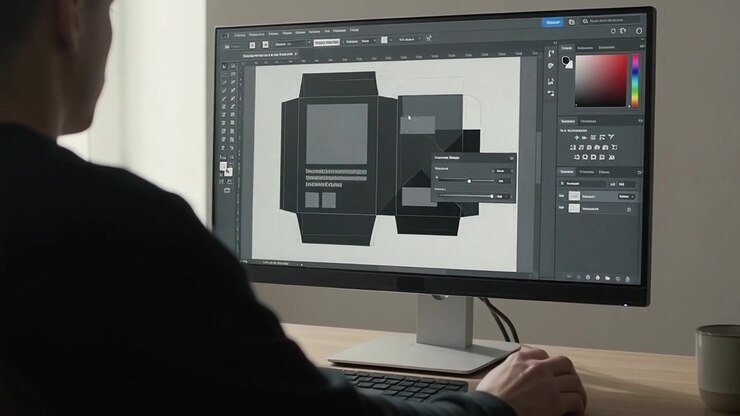Close the floating dialog via its corner icon

512,158
